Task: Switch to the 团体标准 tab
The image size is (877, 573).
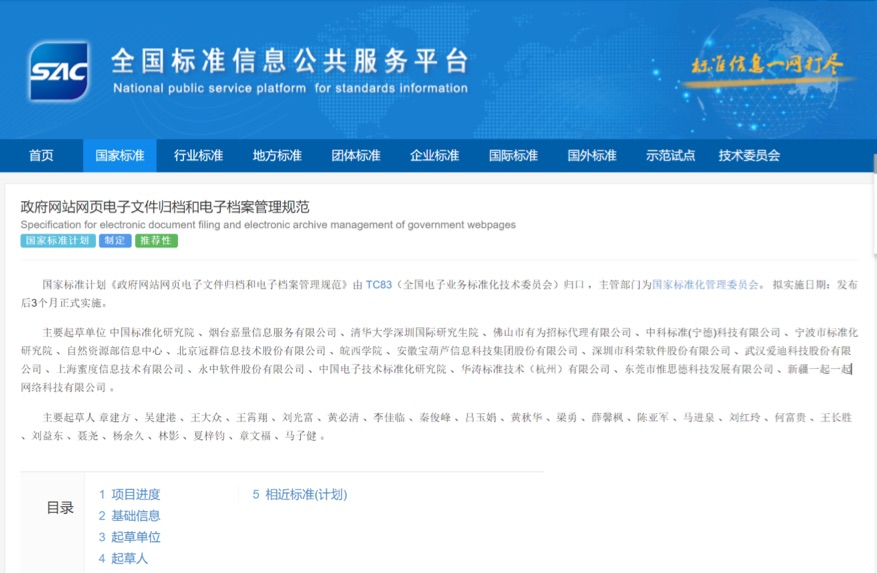Action: pos(356,156)
